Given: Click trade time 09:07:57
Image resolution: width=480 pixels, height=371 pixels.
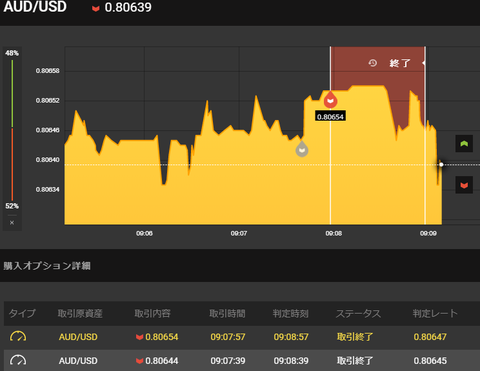Looking at the screenshot, I should [228, 337].
